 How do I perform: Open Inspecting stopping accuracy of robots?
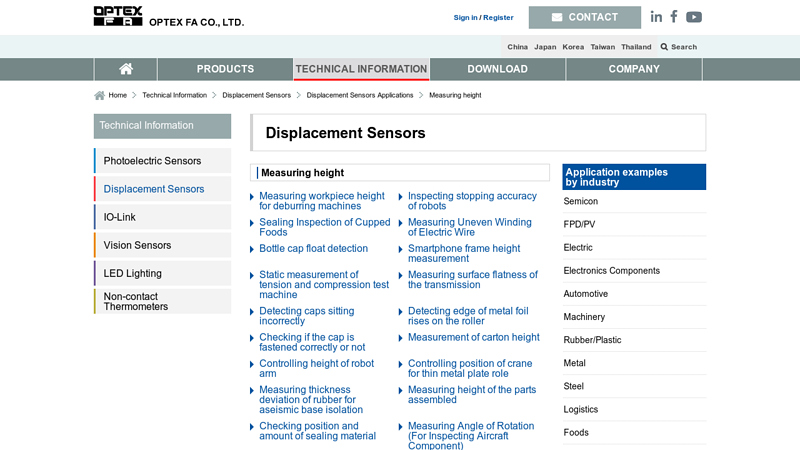click(x=472, y=201)
